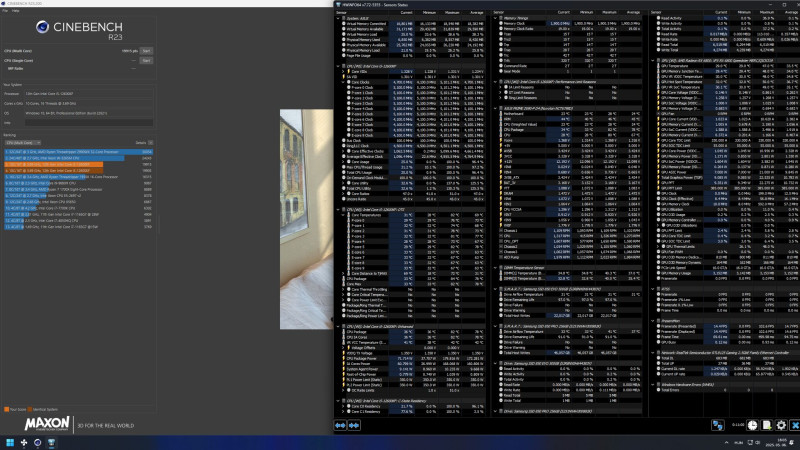
Task: Click the Sensor column header in HWiNFO
Action: click(x=341, y=13)
